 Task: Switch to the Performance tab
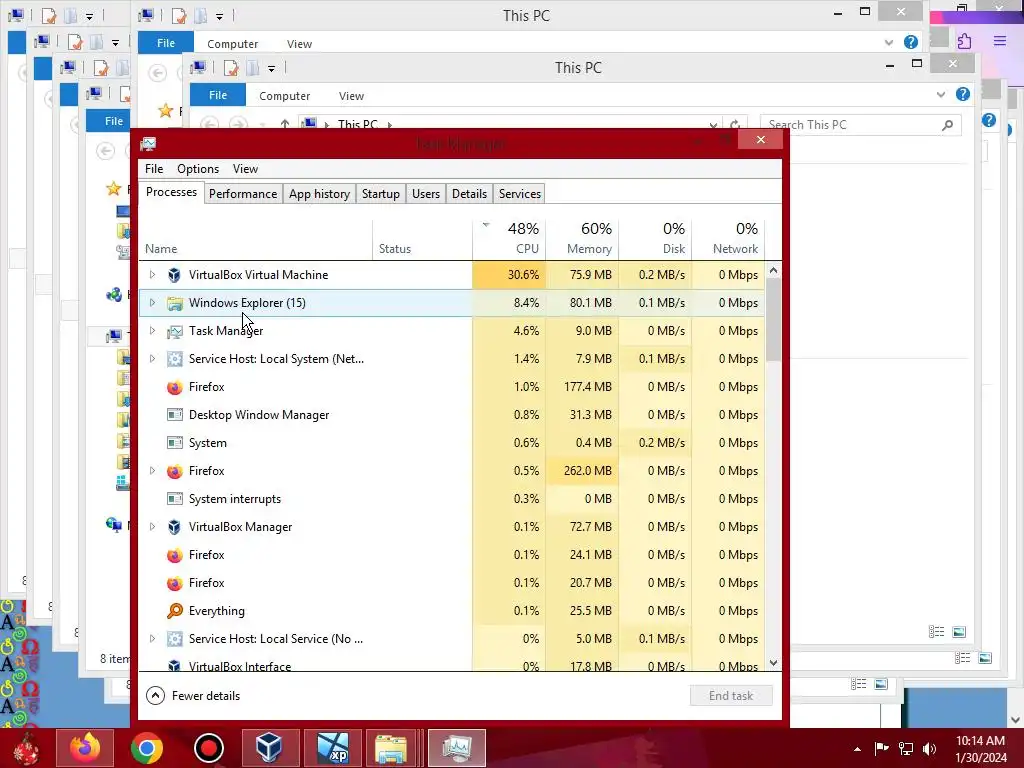(243, 194)
